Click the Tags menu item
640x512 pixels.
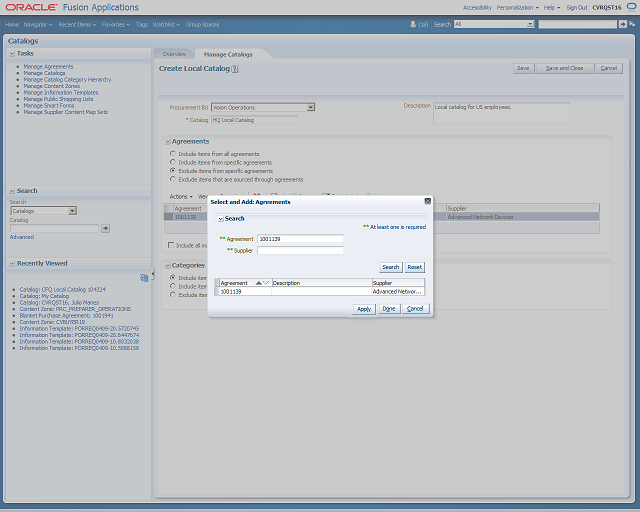click(142, 24)
